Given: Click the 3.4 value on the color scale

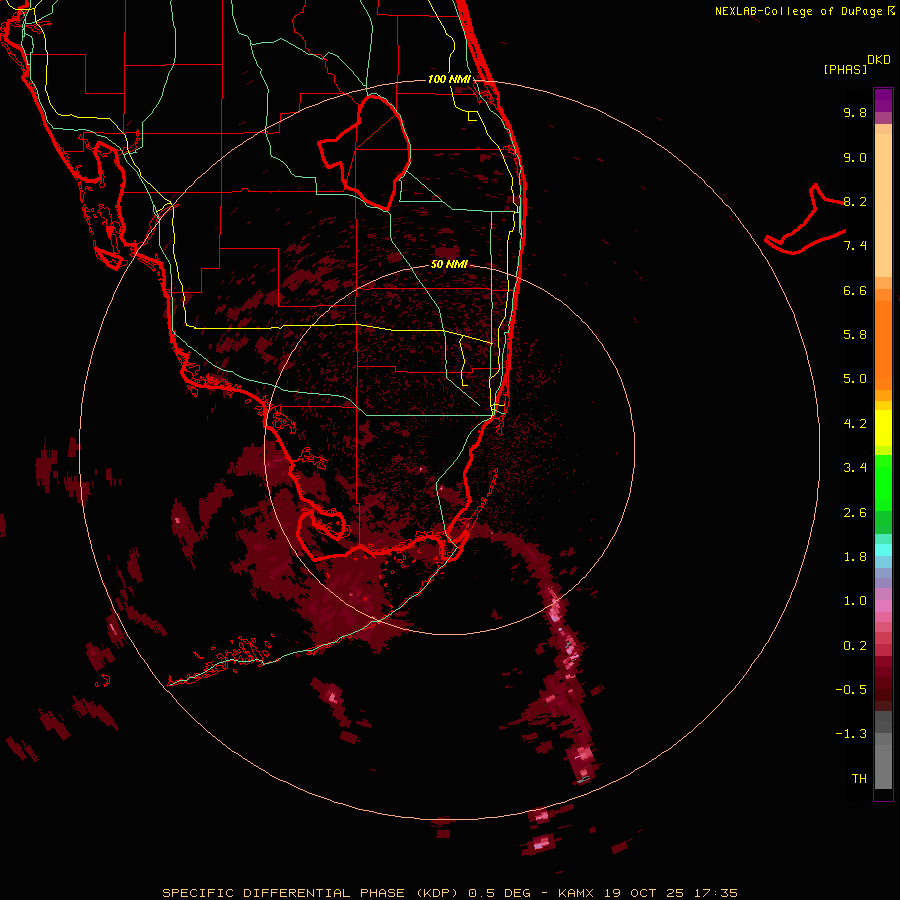Looking at the screenshot, I should click(855, 468).
